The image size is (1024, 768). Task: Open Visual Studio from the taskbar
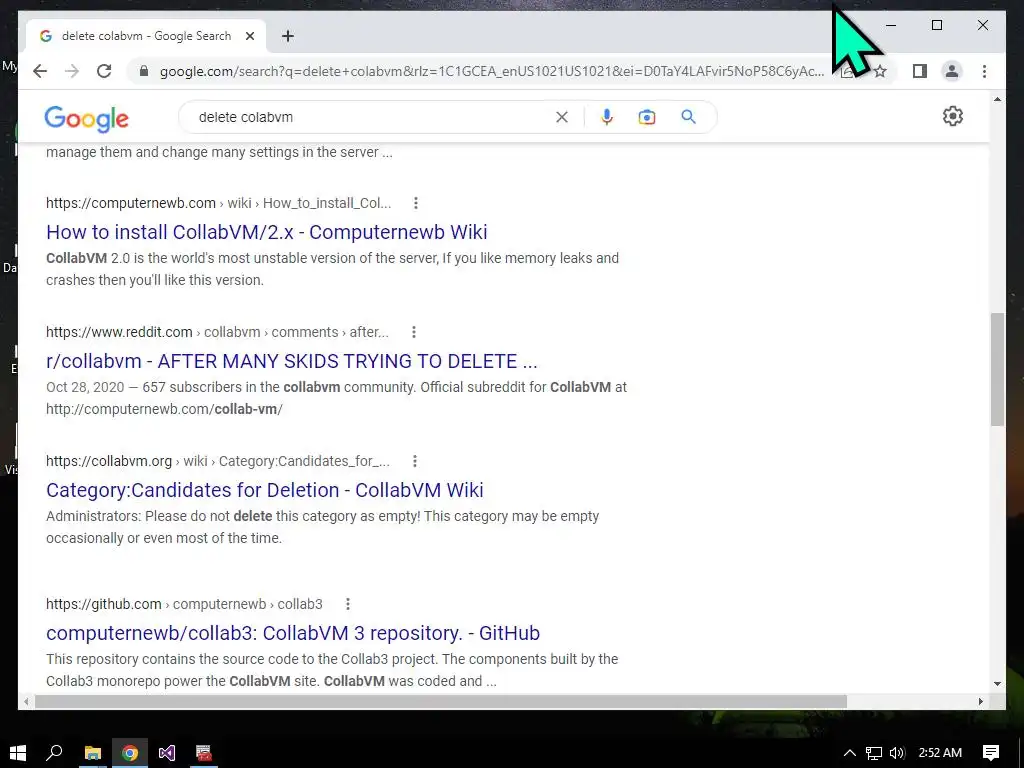pos(167,753)
